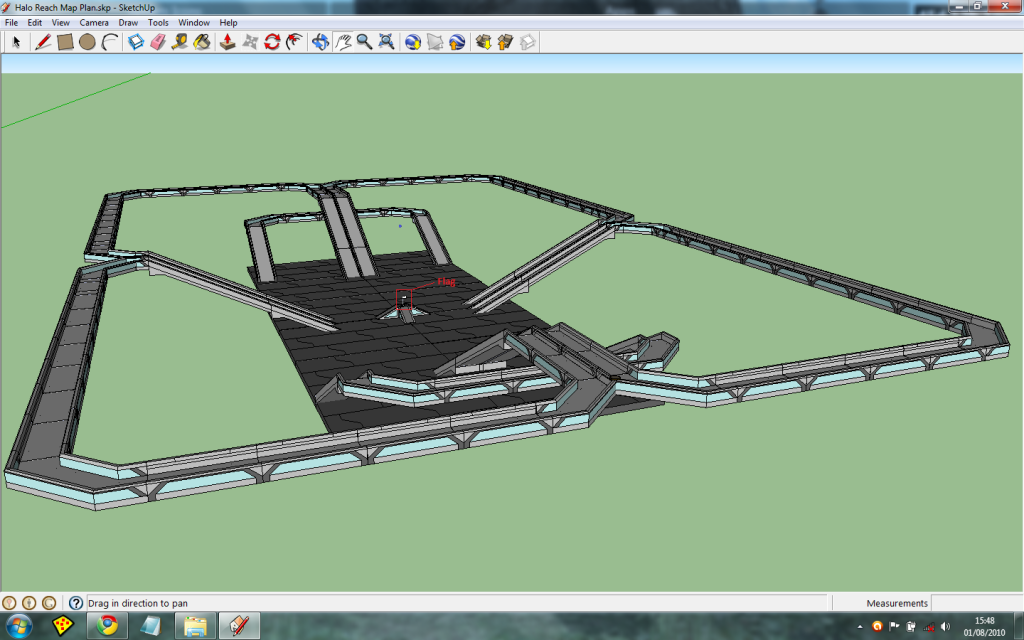1024x640 pixels.
Task: Choose the Tape Measure tool
Action: (x=180, y=42)
